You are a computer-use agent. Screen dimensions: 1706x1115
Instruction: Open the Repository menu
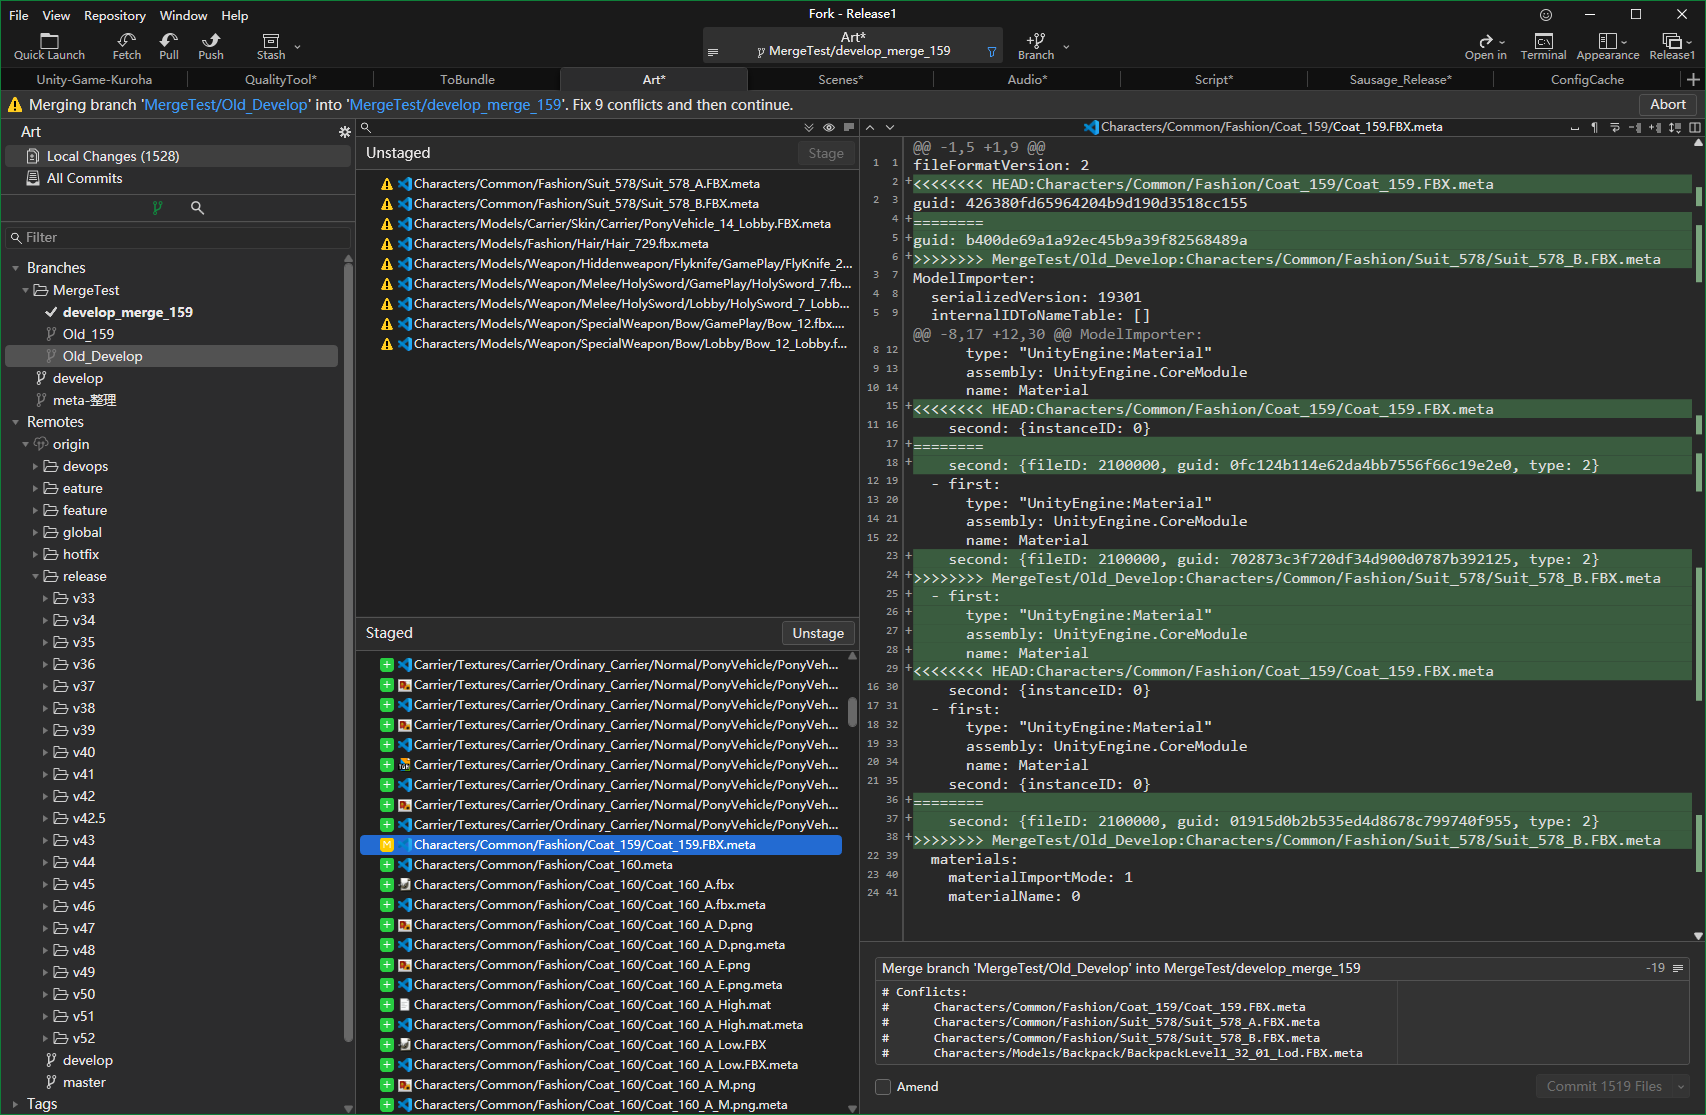tap(114, 15)
